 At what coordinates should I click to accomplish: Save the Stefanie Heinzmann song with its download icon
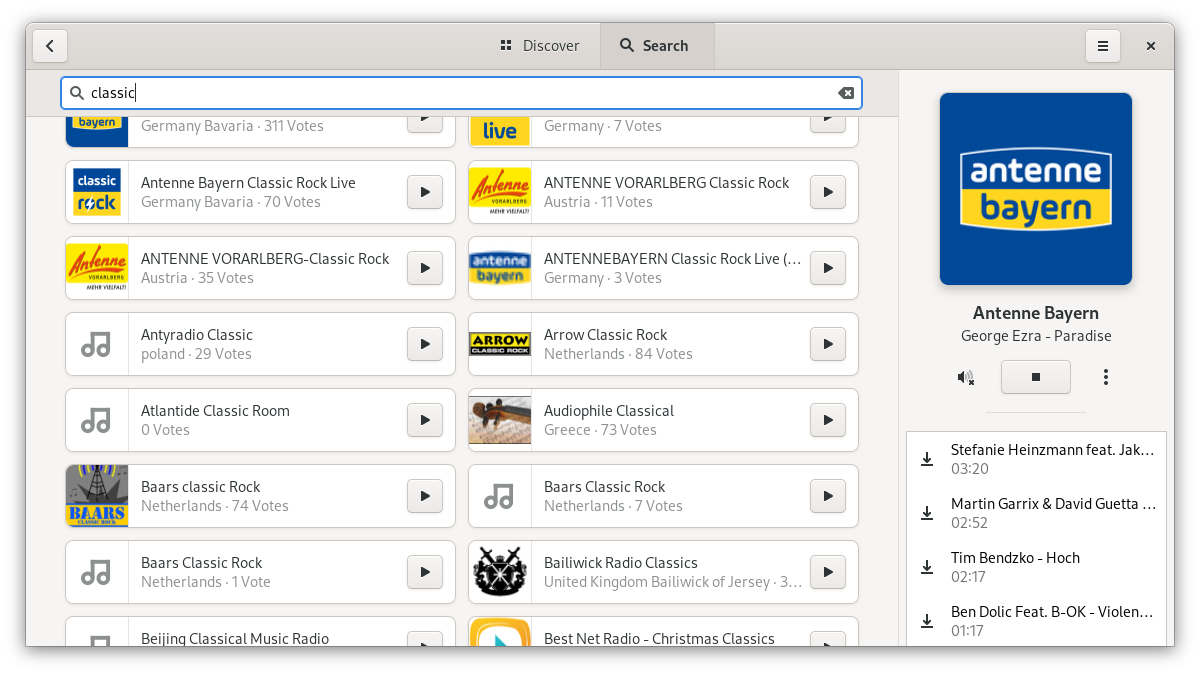pyautogui.click(x=927, y=459)
